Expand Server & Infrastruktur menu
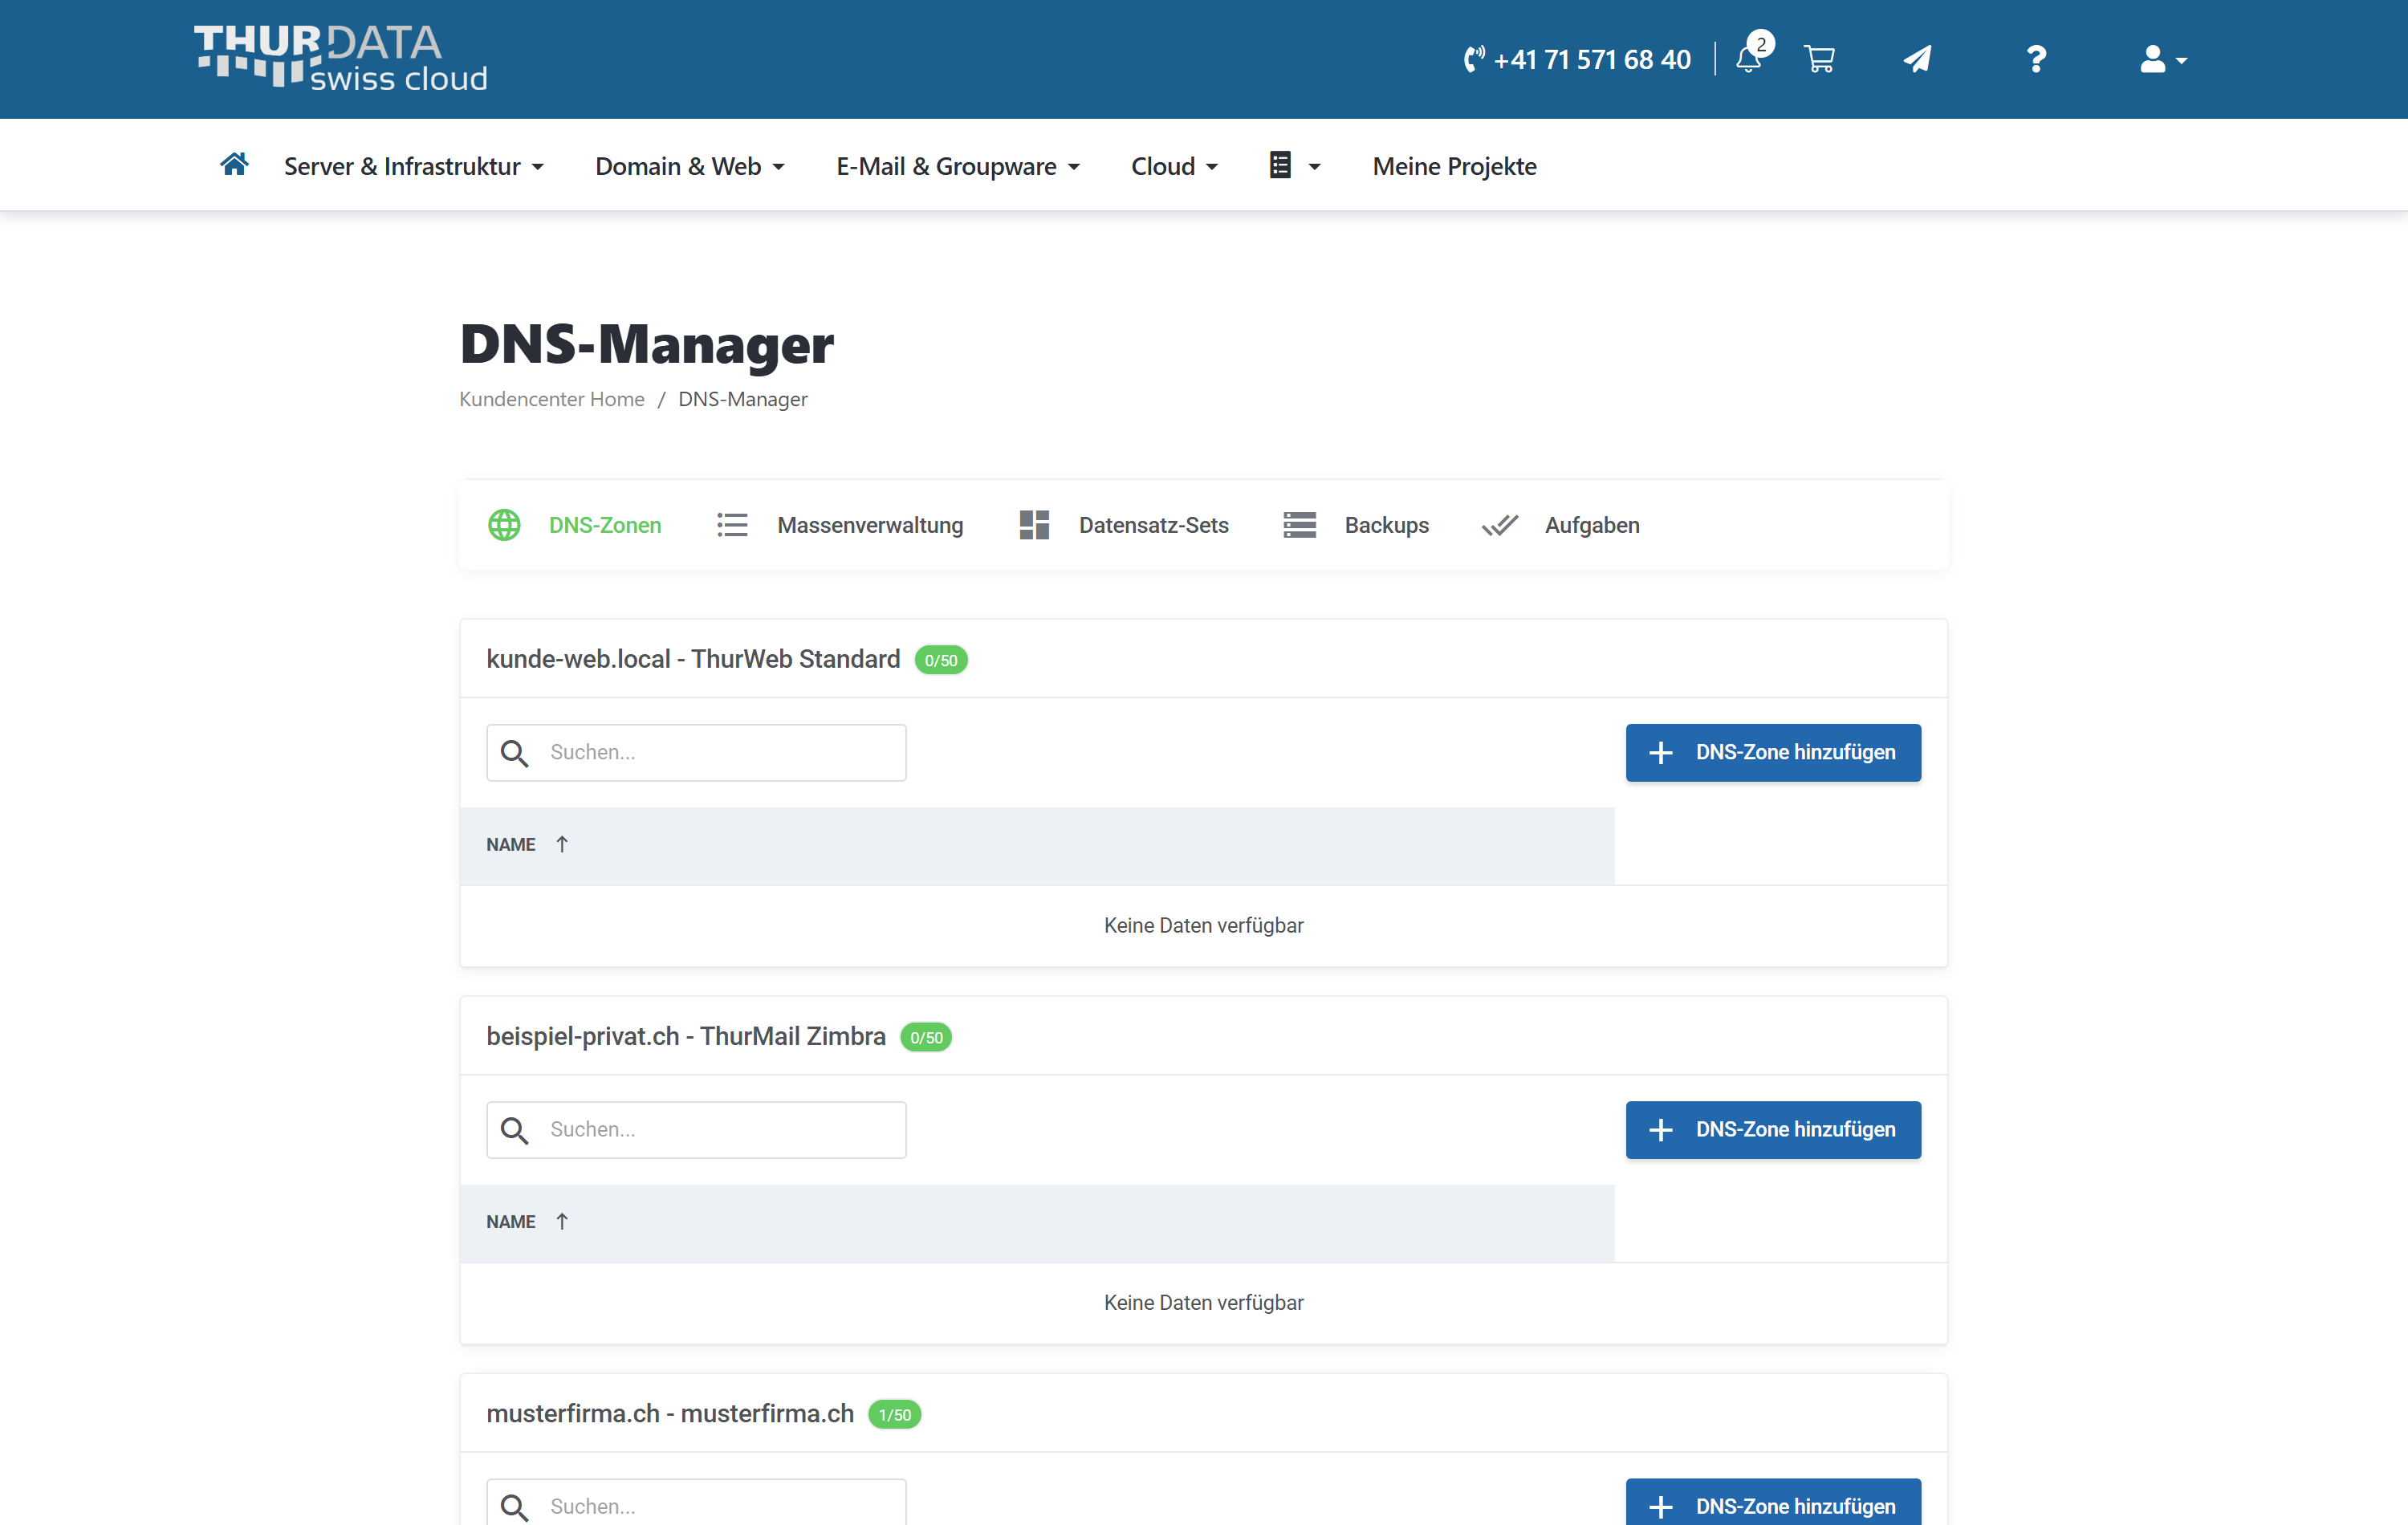This screenshot has width=2408, height=1525. click(414, 166)
